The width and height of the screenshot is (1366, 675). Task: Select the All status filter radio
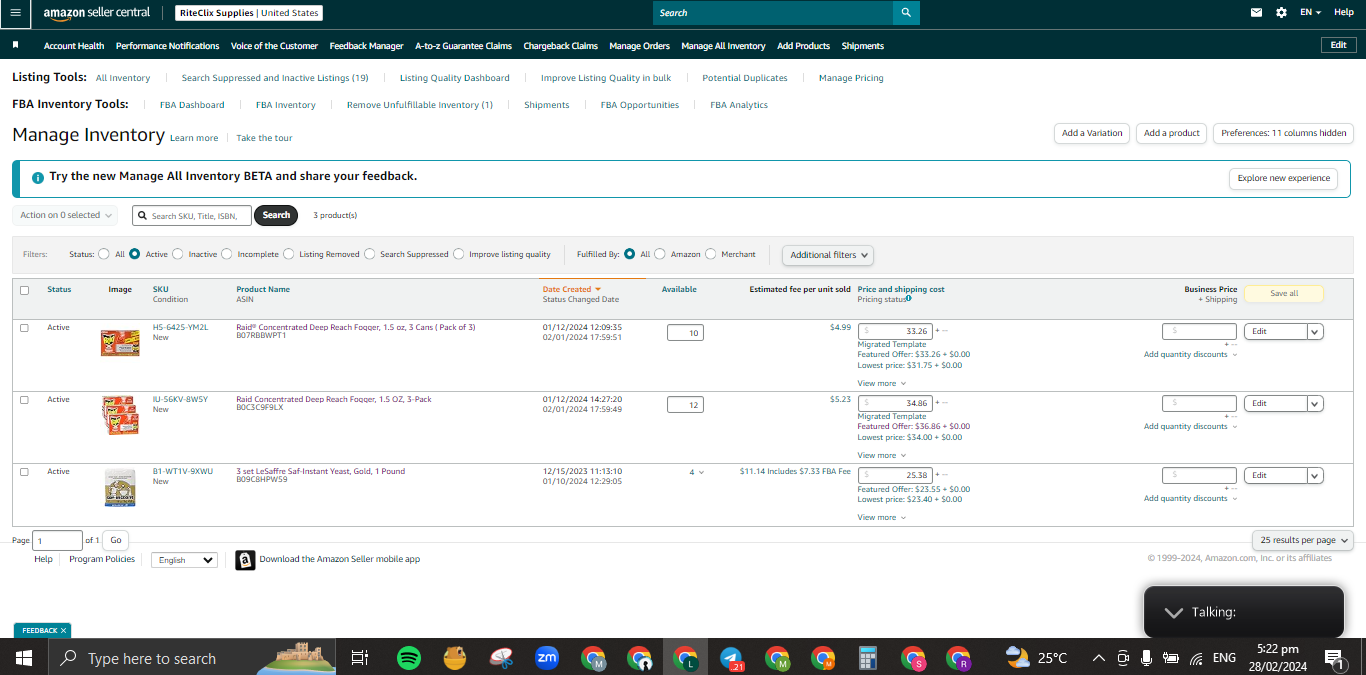pyautogui.click(x=104, y=254)
